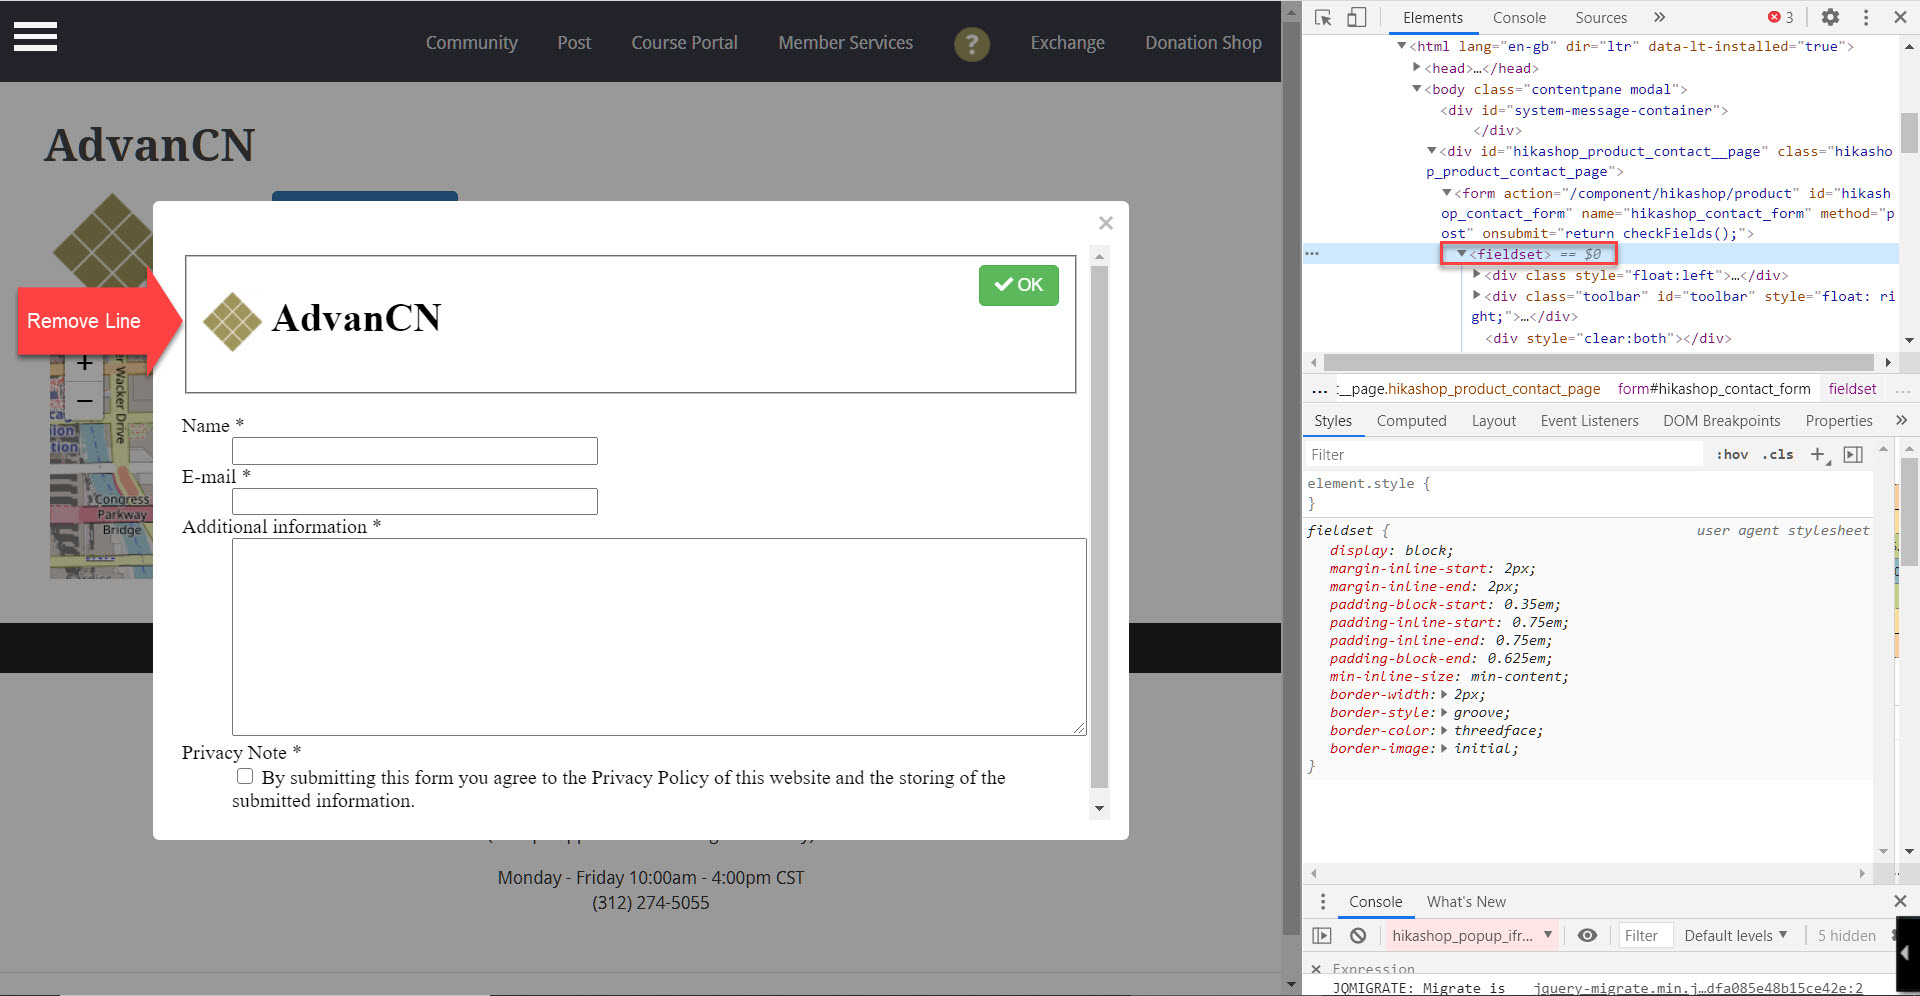Collapse the form node in DOM tree
Viewport: 1920px width, 996px height.
pos(1446,193)
